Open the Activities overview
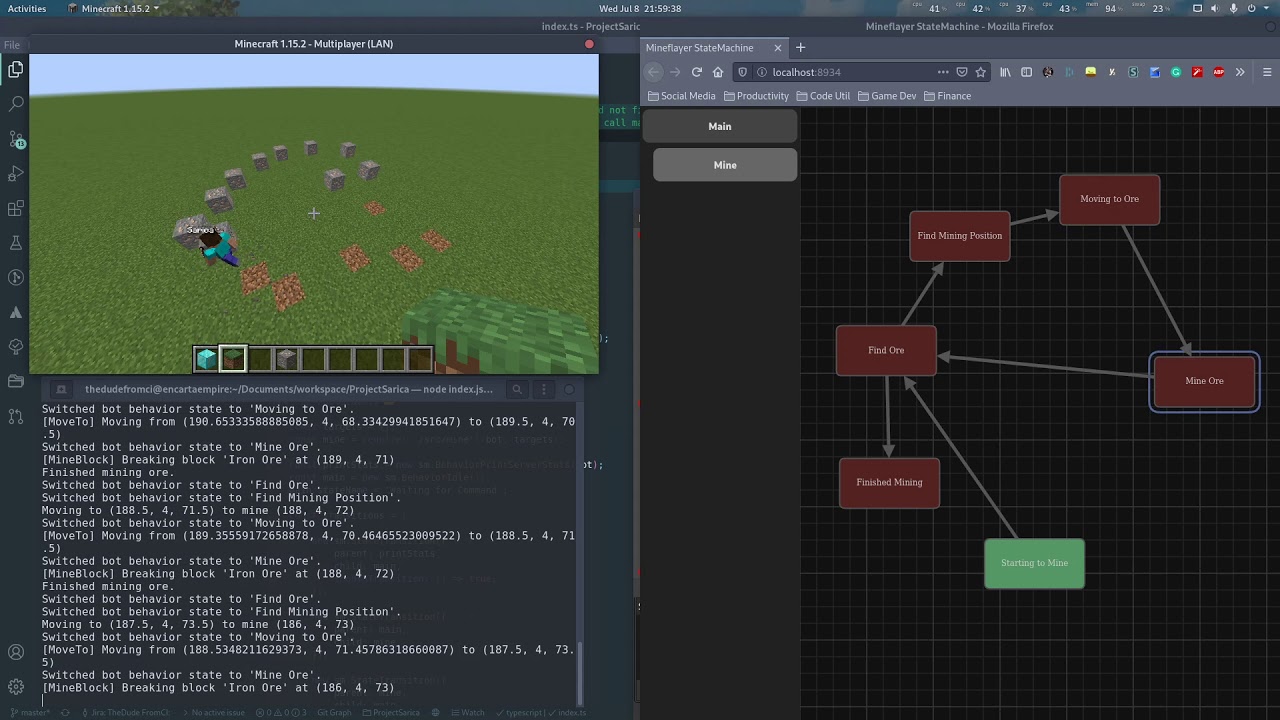Image resolution: width=1280 pixels, height=720 pixels. [x=27, y=8]
